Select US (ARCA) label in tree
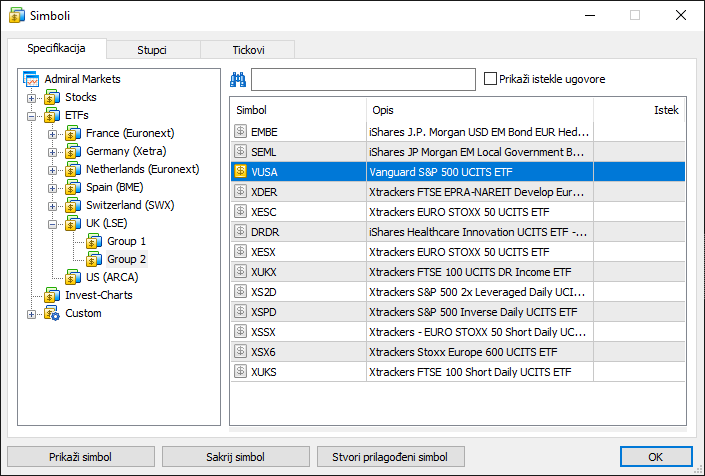This screenshot has height=476, width=705. coord(112,277)
